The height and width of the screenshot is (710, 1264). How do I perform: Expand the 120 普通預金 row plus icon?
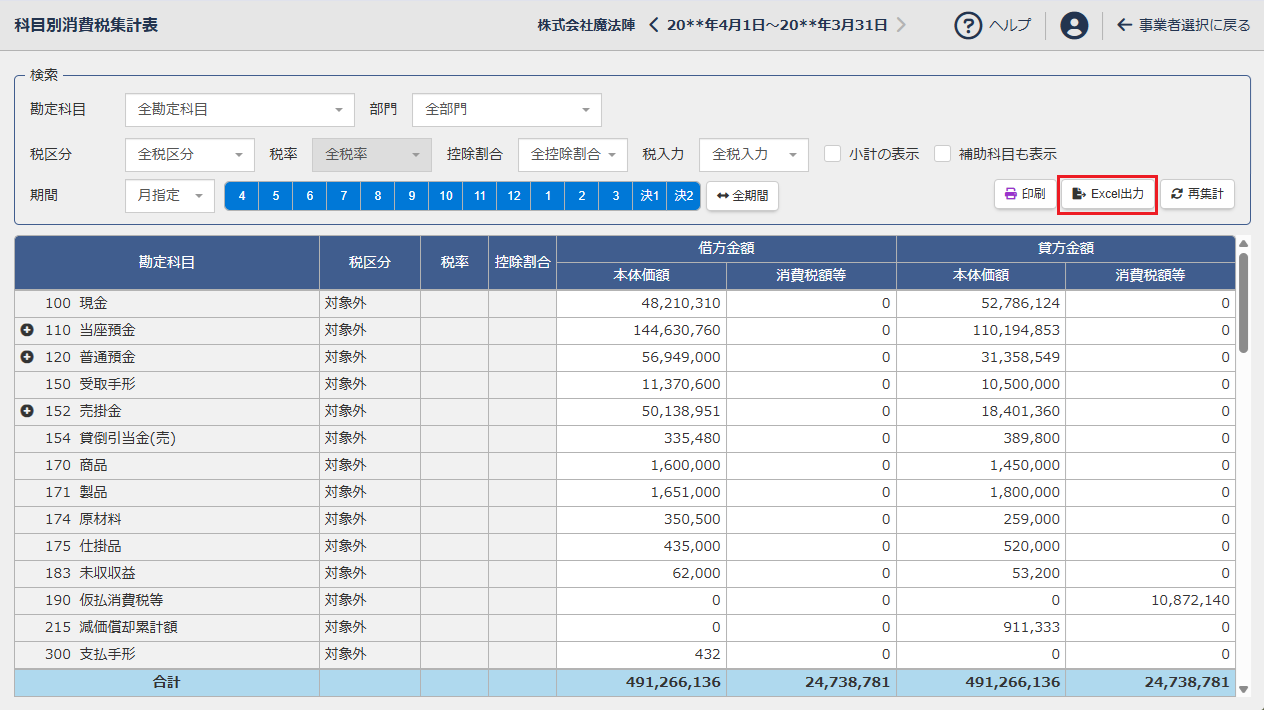click(x=27, y=357)
